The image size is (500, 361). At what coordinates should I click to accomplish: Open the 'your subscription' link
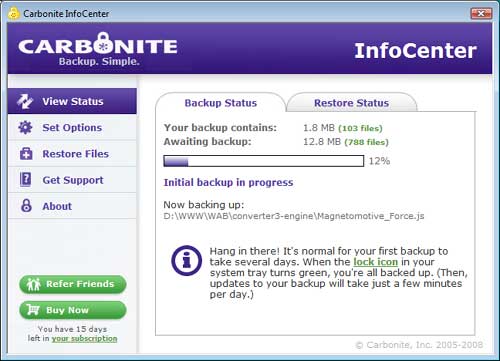coord(84,338)
